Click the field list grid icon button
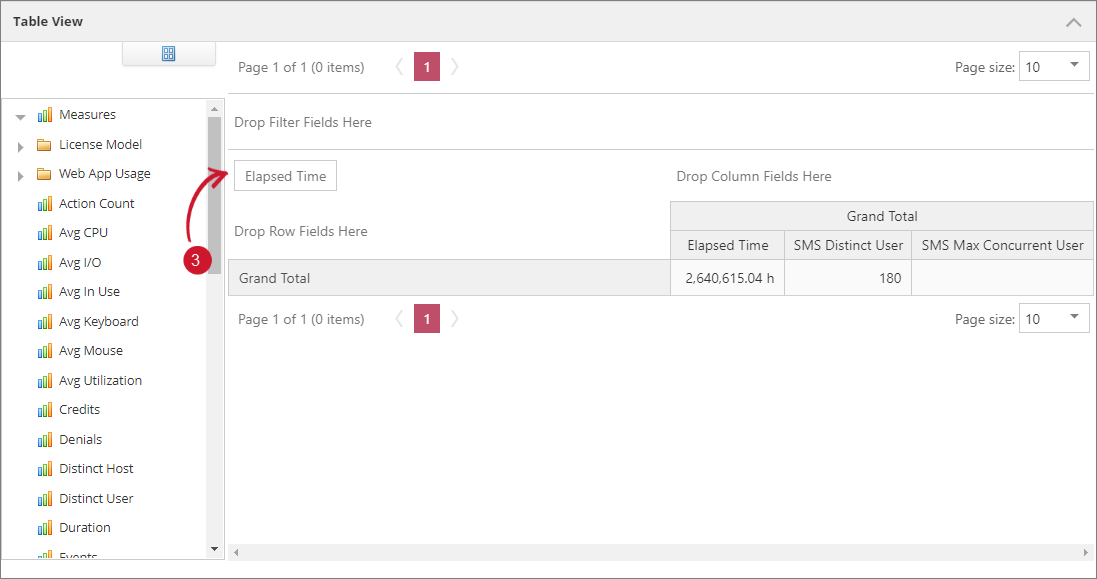Image resolution: width=1097 pixels, height=579 pixels. [x=168, y=54]
